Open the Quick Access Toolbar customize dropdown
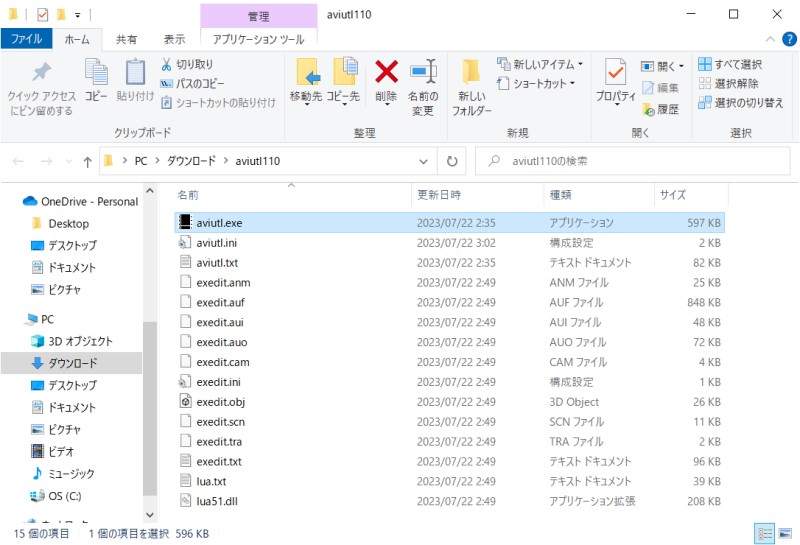The image size is (800, 545). pyautogui.click(x=78, y=15)
